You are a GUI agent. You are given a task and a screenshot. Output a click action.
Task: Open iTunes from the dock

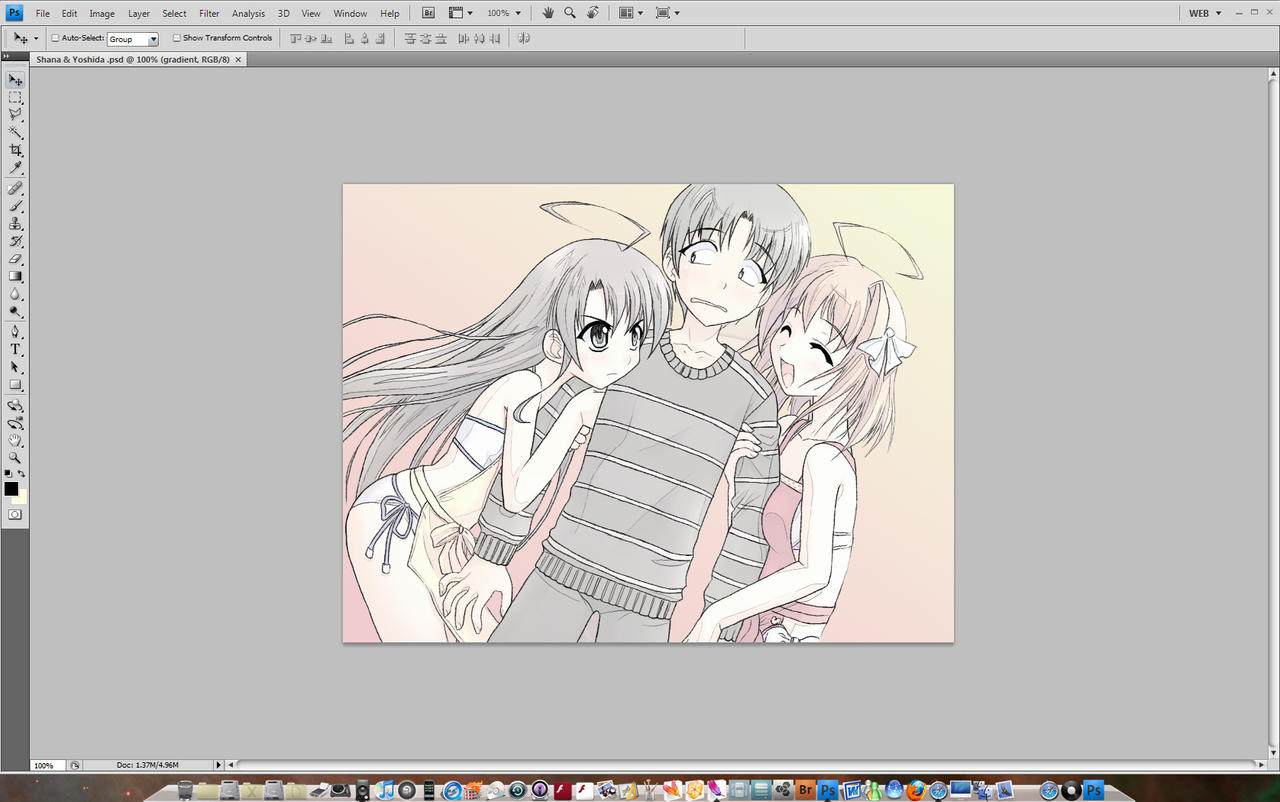pos(385,790)
